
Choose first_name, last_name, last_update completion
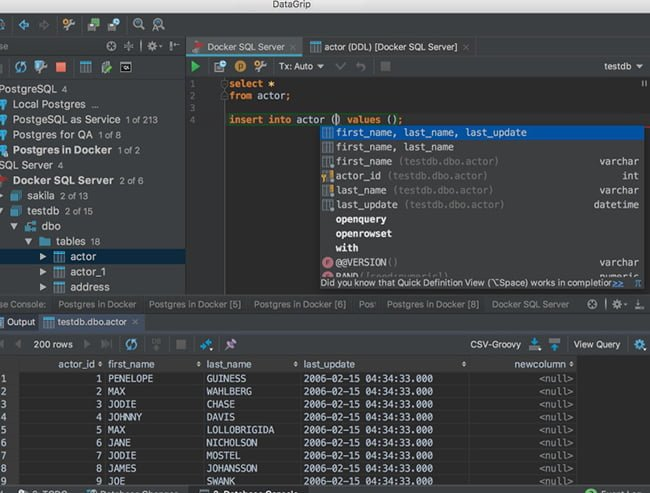pyautogui.click(x=482, y=133)
